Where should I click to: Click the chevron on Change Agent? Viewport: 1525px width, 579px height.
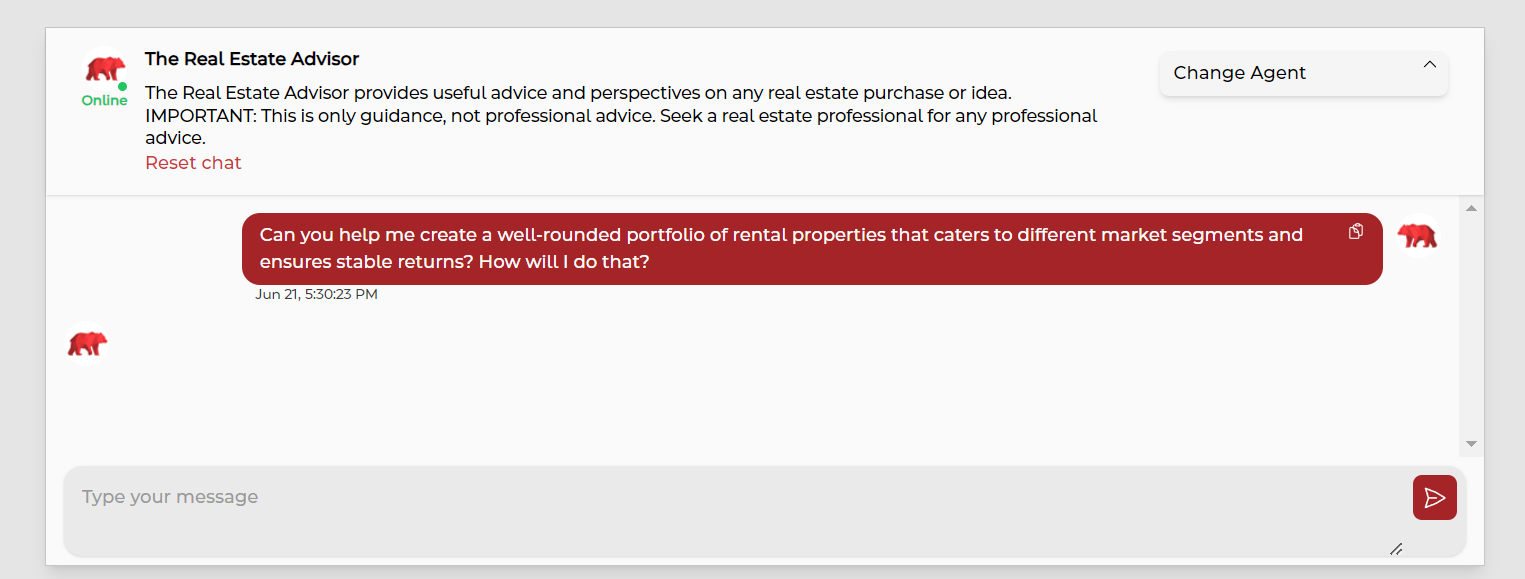1429,65
